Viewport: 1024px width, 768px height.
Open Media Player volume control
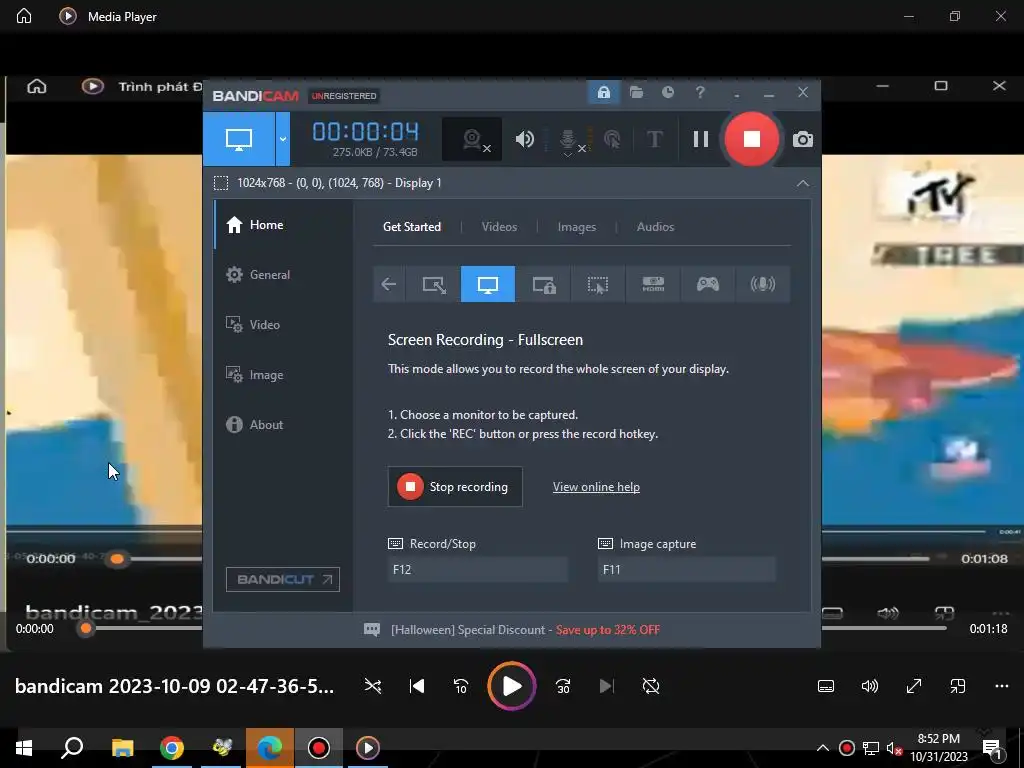[x=870, y=686]
